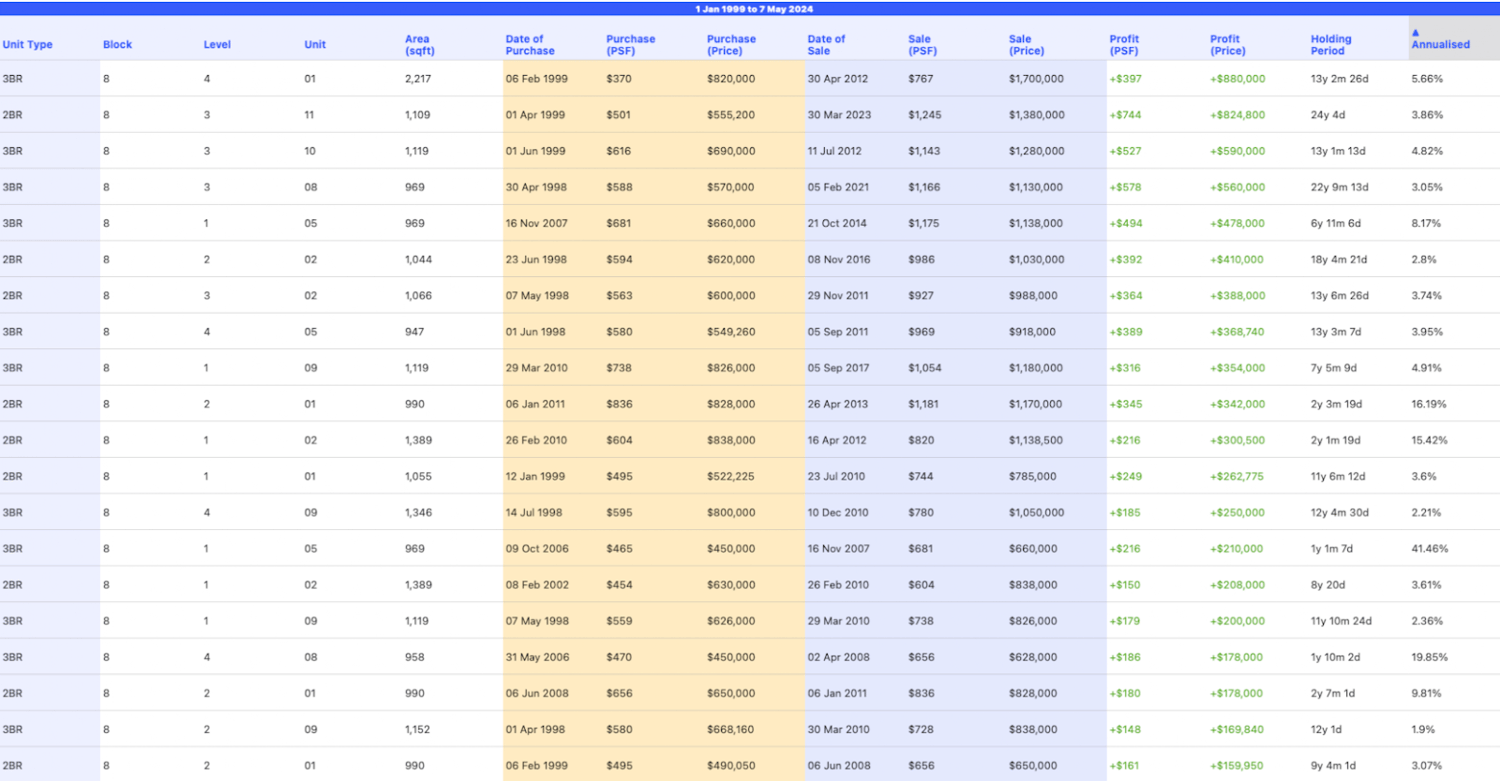Click the sale PSF value $1,245

pos(925,115)
